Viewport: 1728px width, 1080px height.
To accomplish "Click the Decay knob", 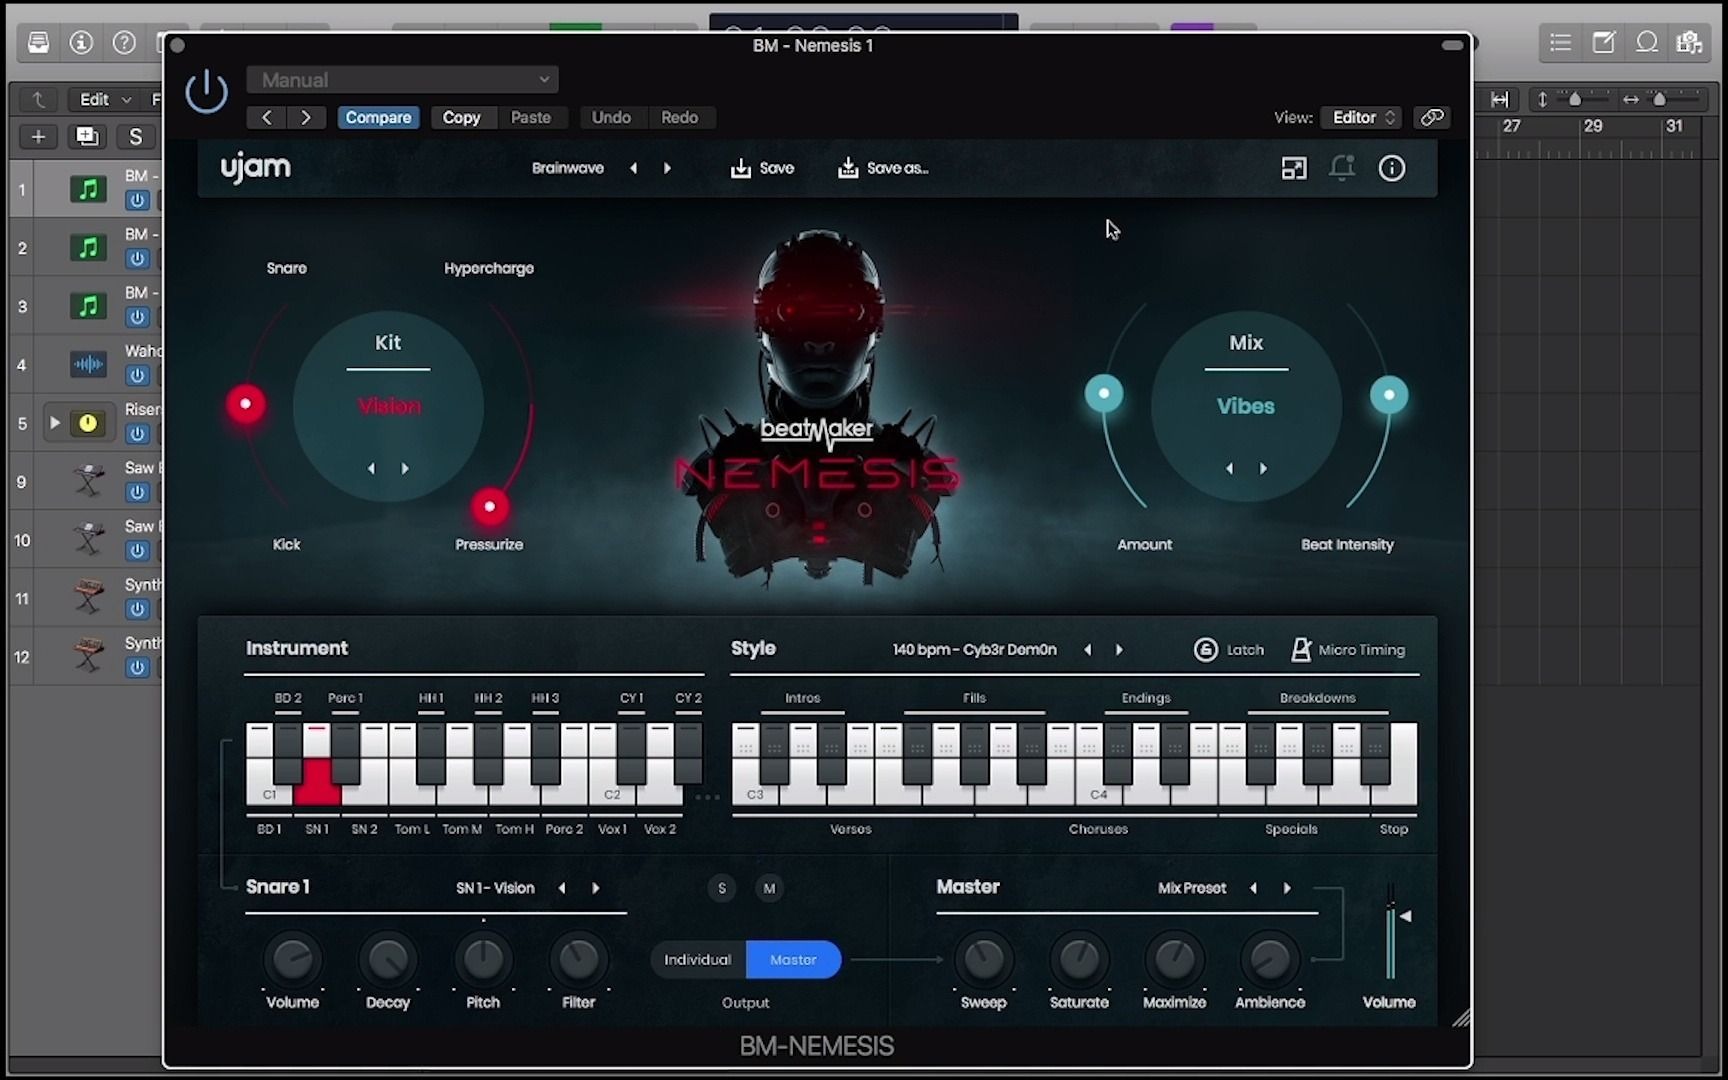I will [x=388, y=960].
